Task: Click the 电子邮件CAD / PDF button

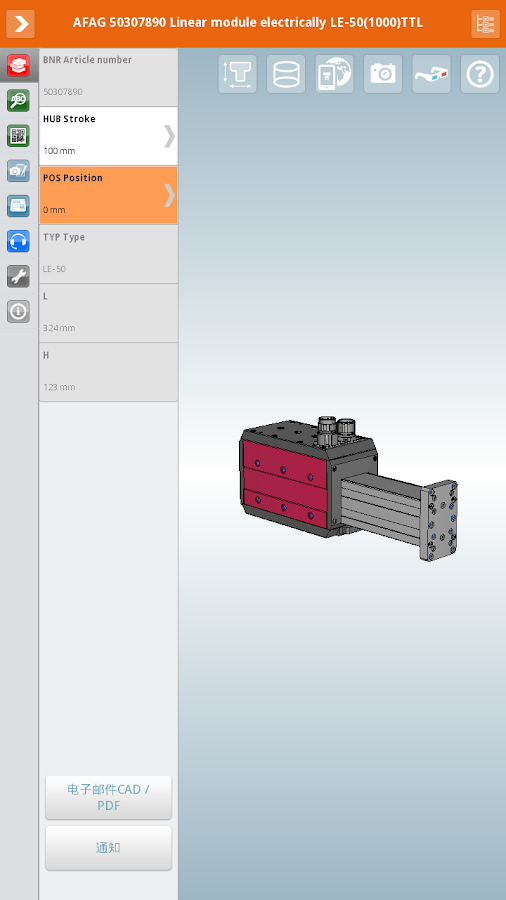Action: pyautogui.click(x=108, y=797)
